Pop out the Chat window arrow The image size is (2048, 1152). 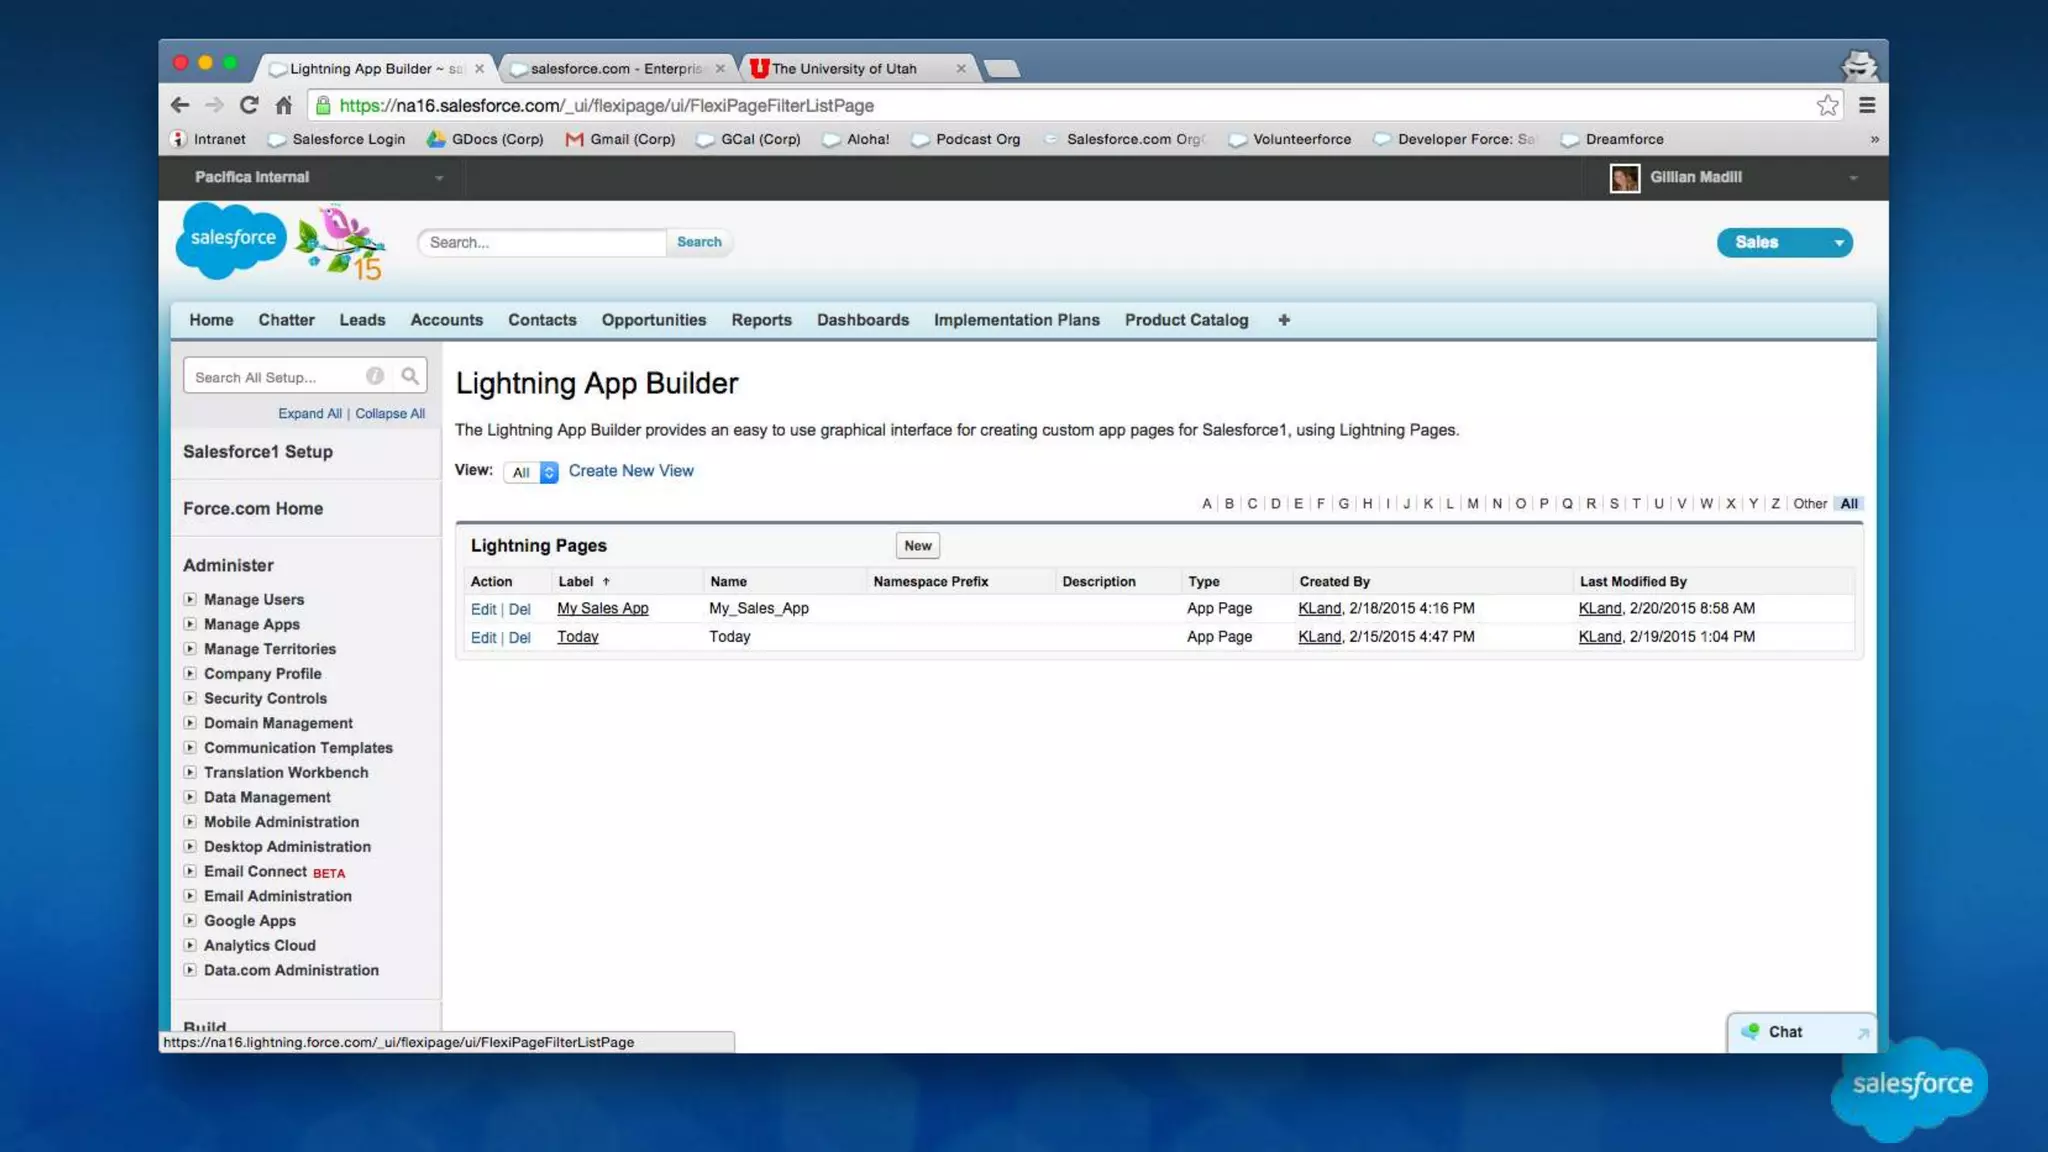(x=1862, y=1033)
